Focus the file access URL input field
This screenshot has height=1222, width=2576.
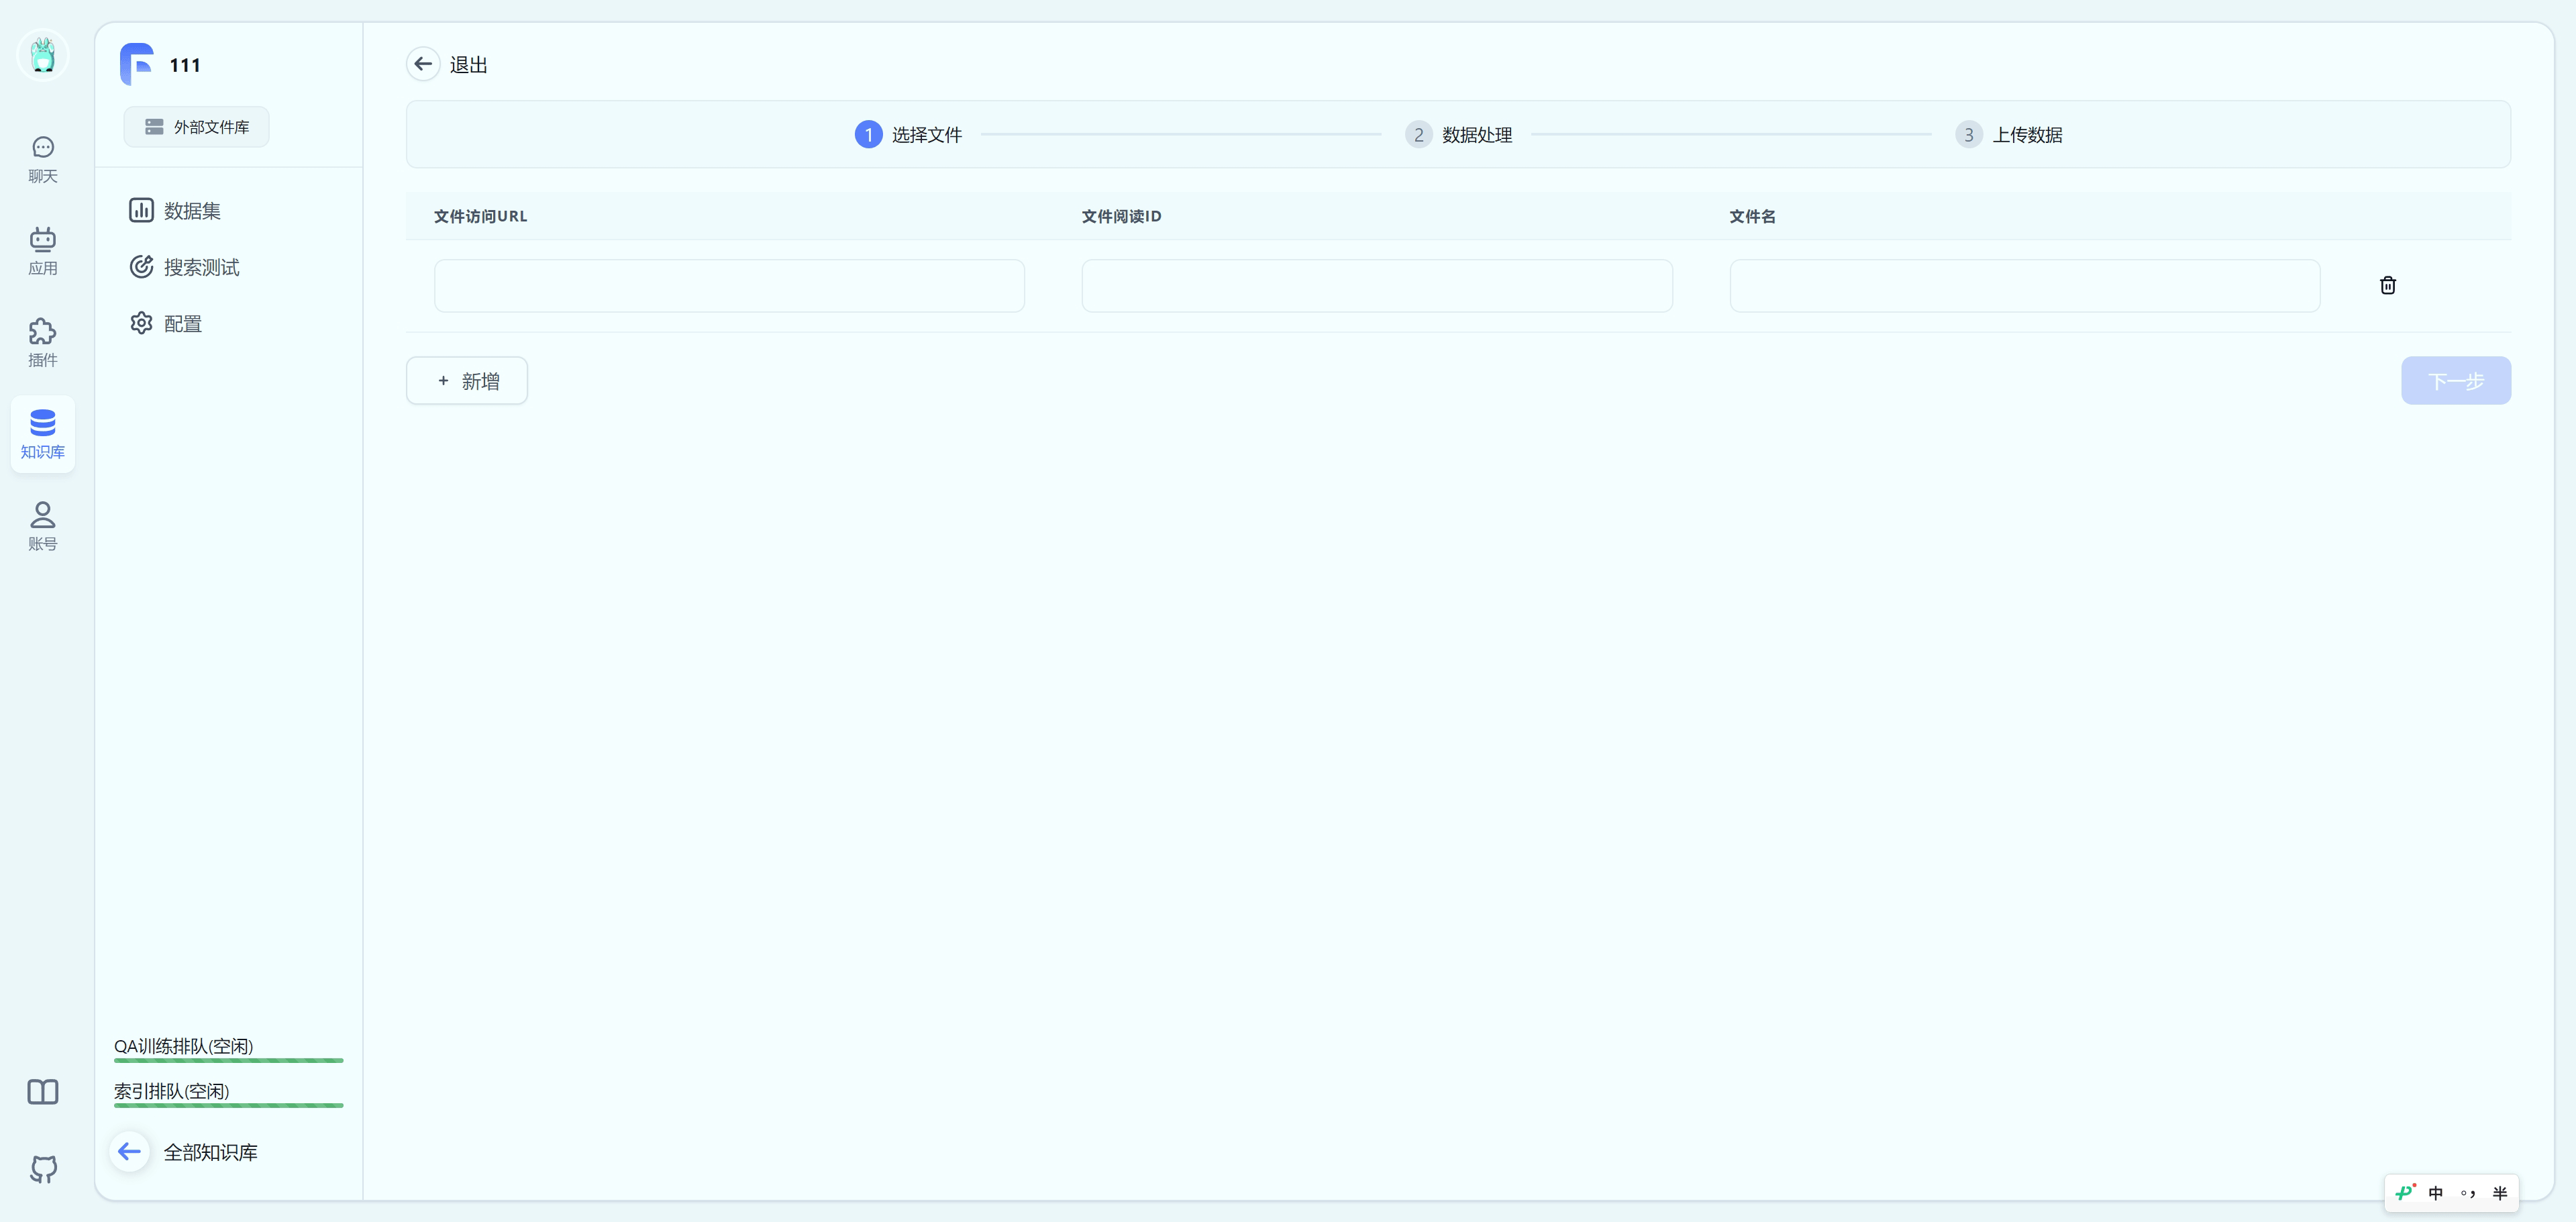coord(729,286)
